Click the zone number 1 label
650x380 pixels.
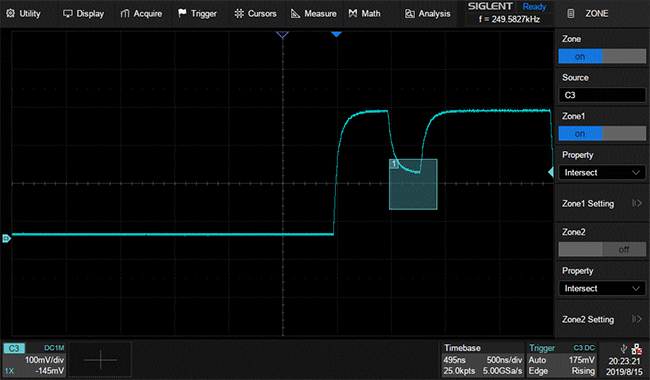tap(394, 164)
